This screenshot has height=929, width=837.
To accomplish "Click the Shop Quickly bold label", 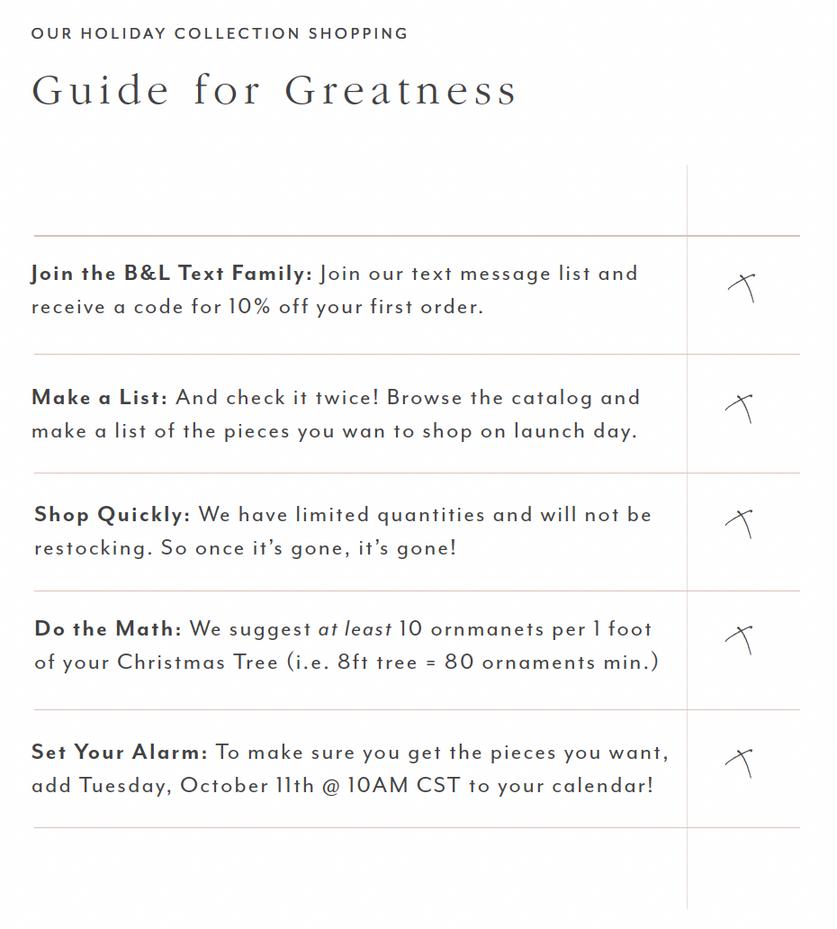I will point(113,514).
